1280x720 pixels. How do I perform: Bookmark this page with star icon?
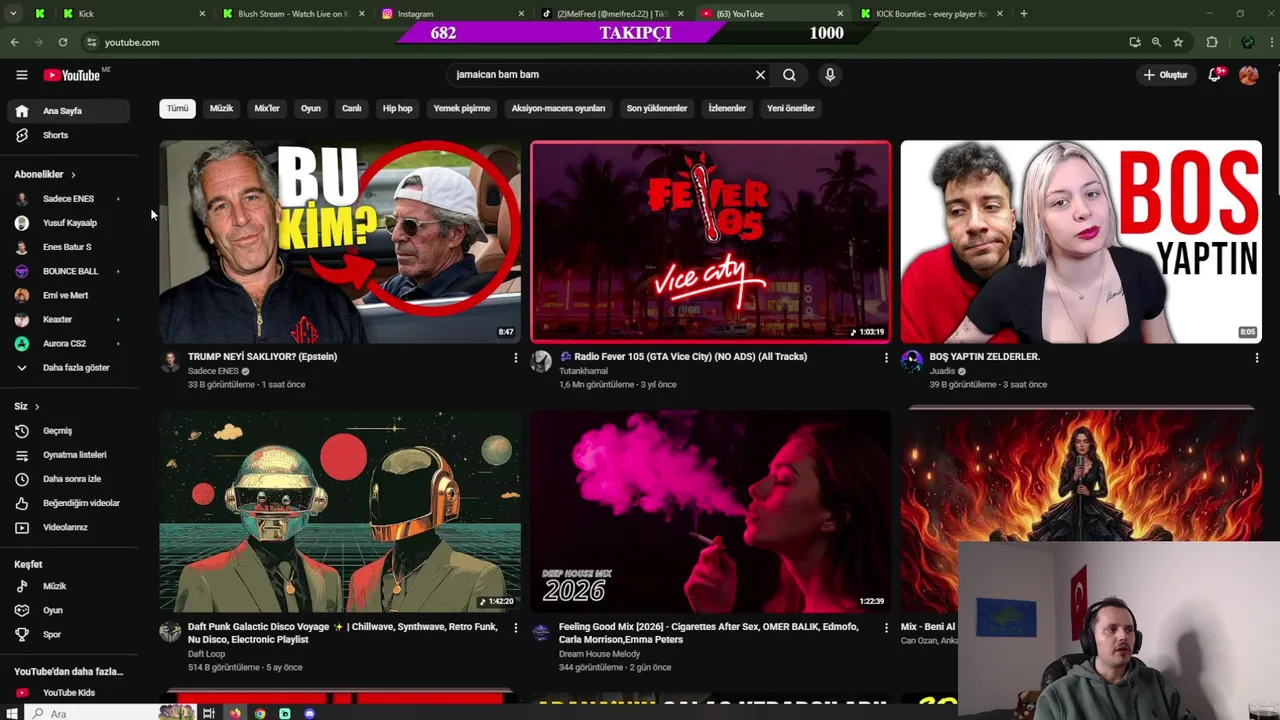pyautogui.click(x=1178, y=42)
